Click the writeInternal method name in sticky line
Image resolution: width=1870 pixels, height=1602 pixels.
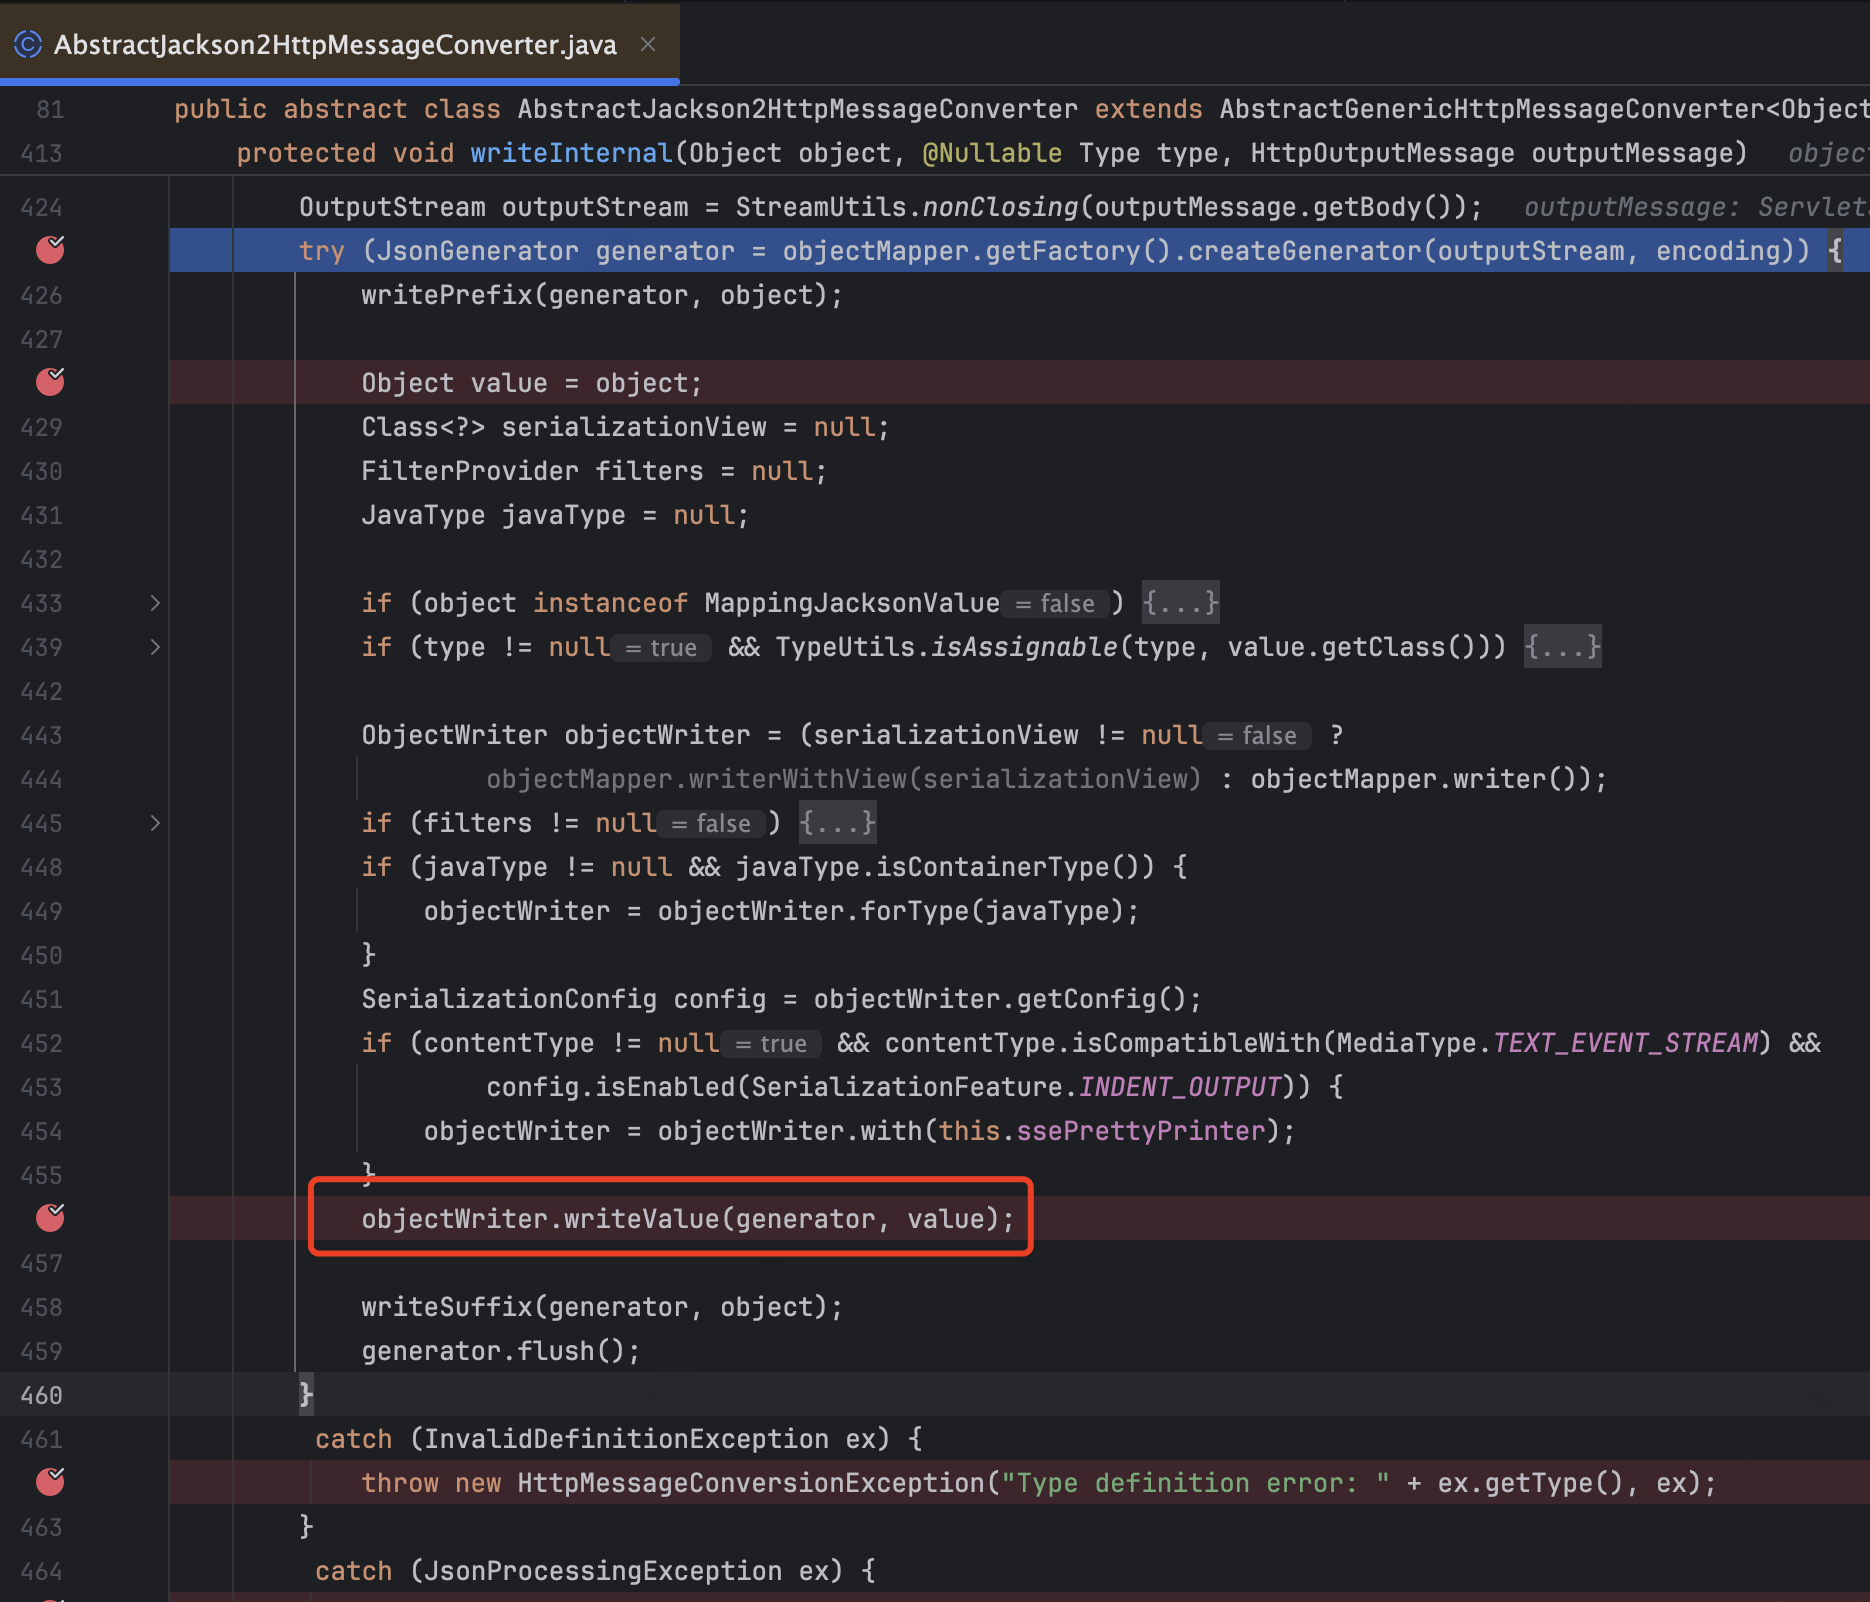571,153
